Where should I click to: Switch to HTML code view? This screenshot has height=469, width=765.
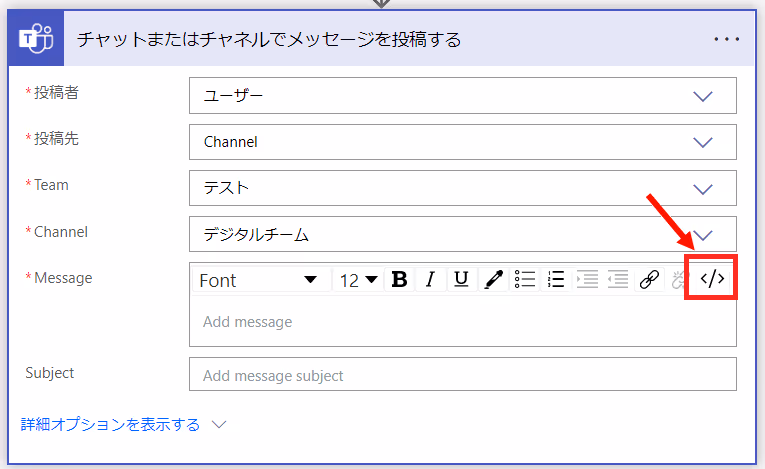pyautogui.click(x=712, y=279)
